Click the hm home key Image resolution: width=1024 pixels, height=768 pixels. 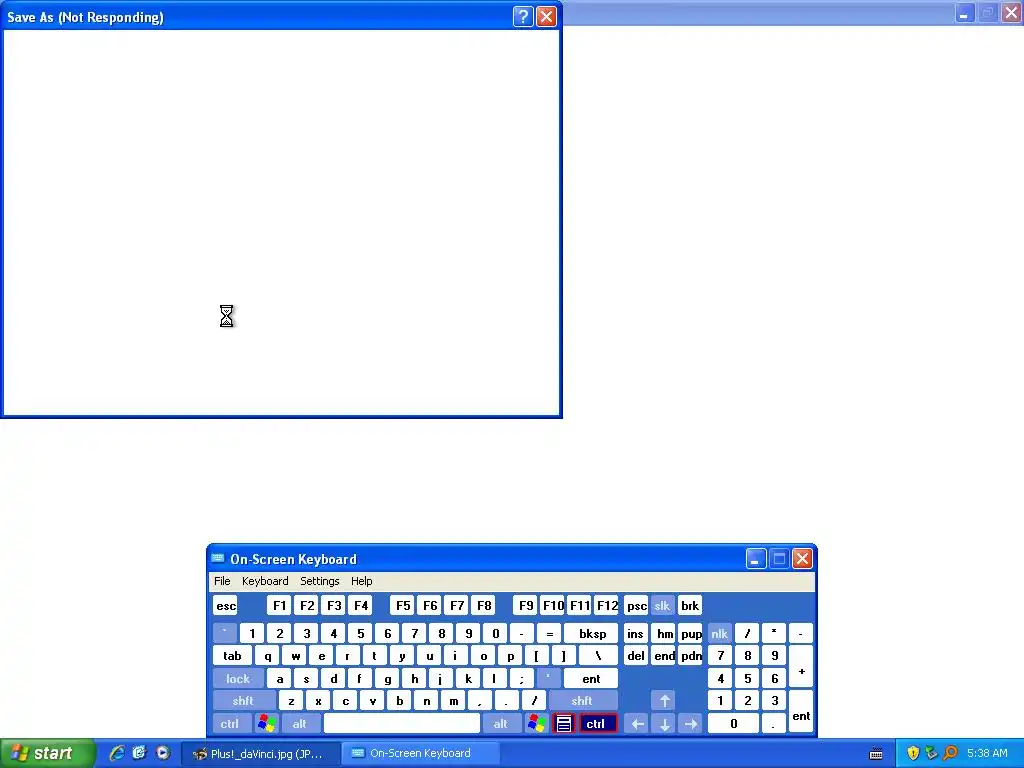pos(664,633)
